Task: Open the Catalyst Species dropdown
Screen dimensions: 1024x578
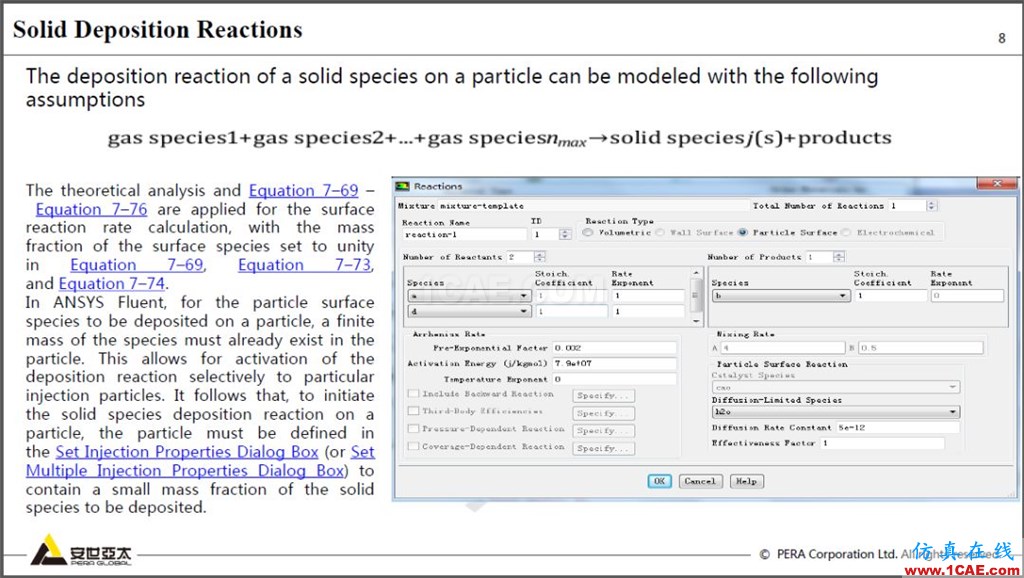Action: [x=835, y=387]
